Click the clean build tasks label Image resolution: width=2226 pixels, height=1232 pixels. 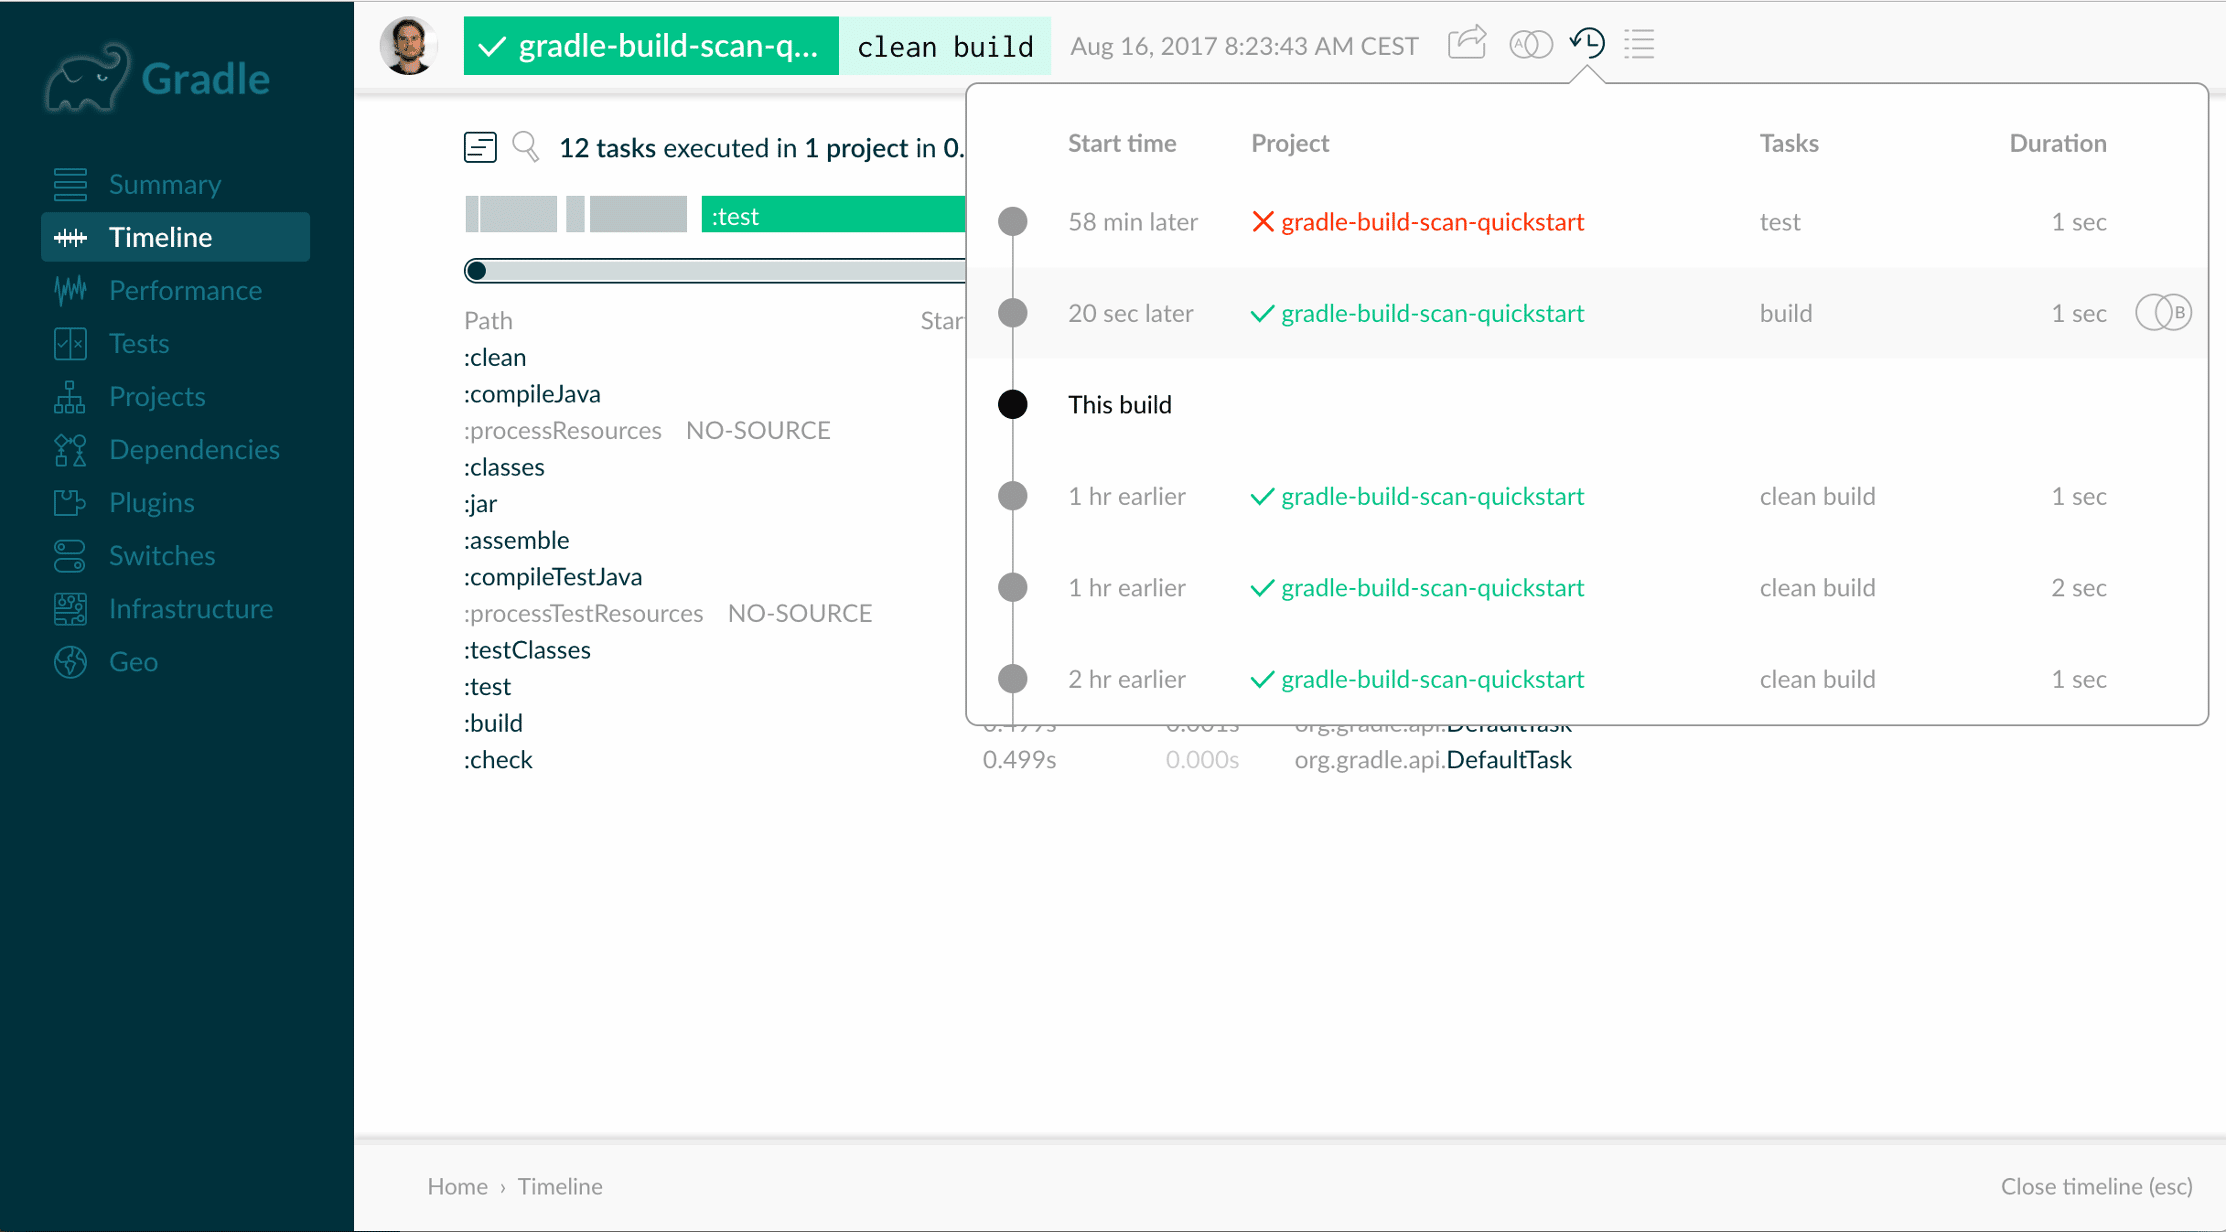pyautogui.click(x=945, y=46)
